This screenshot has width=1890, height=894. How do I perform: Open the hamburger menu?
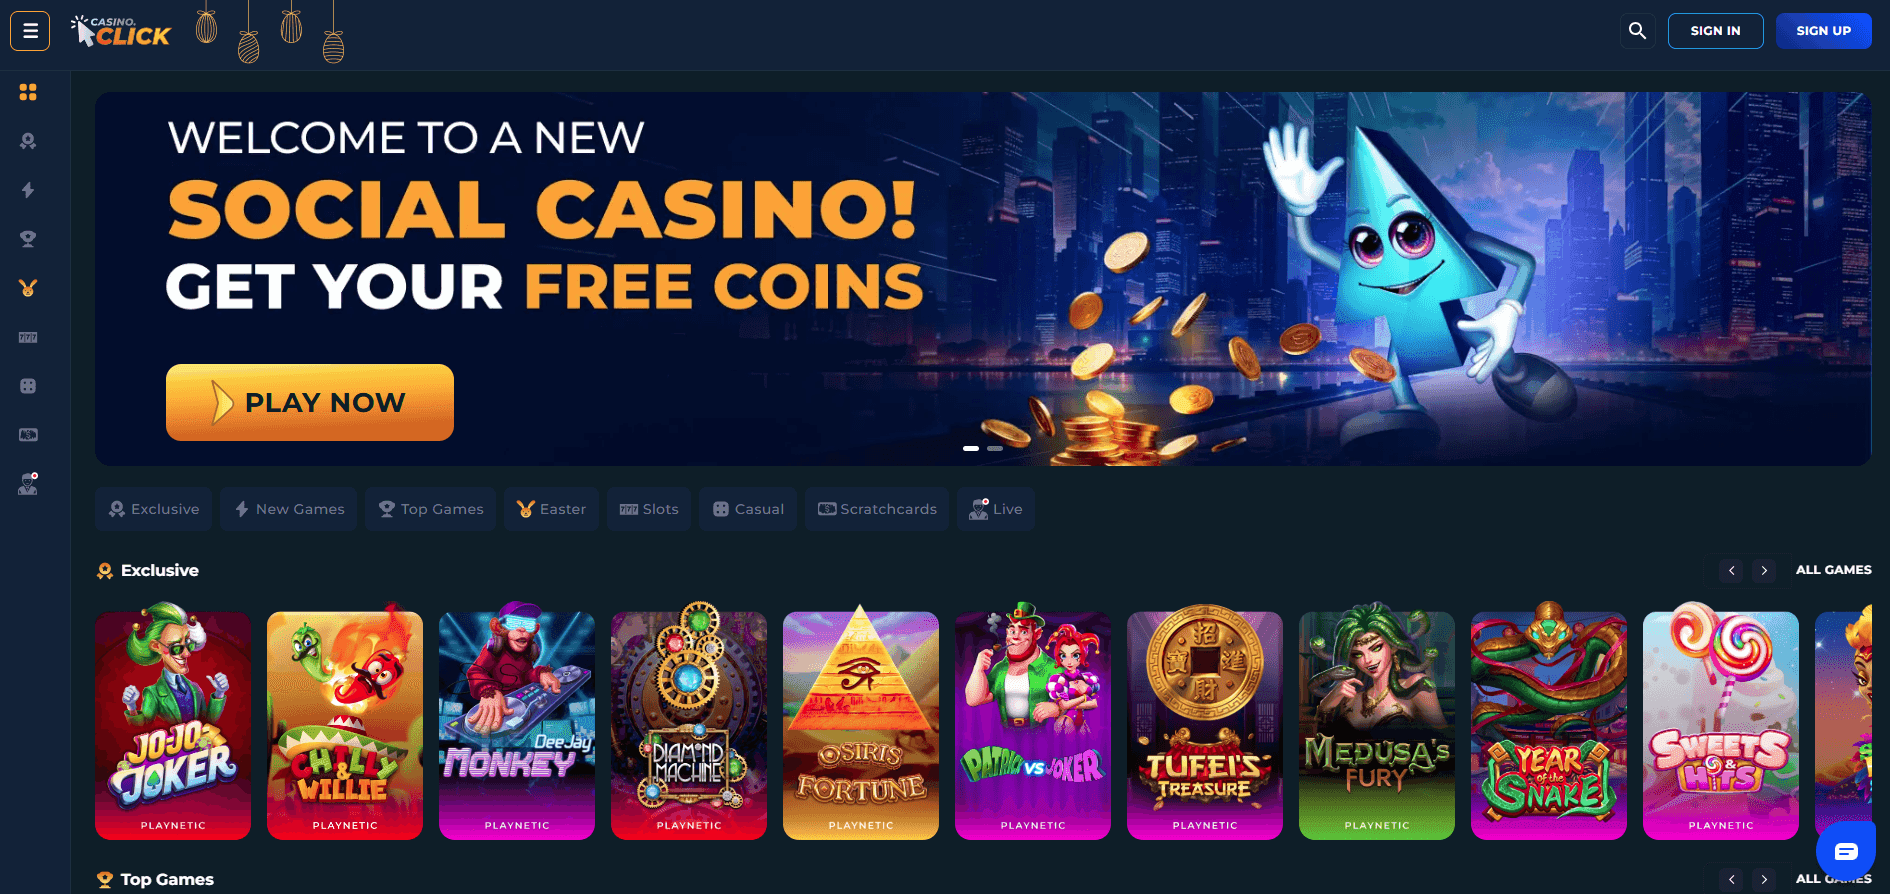tap(30, 31)
